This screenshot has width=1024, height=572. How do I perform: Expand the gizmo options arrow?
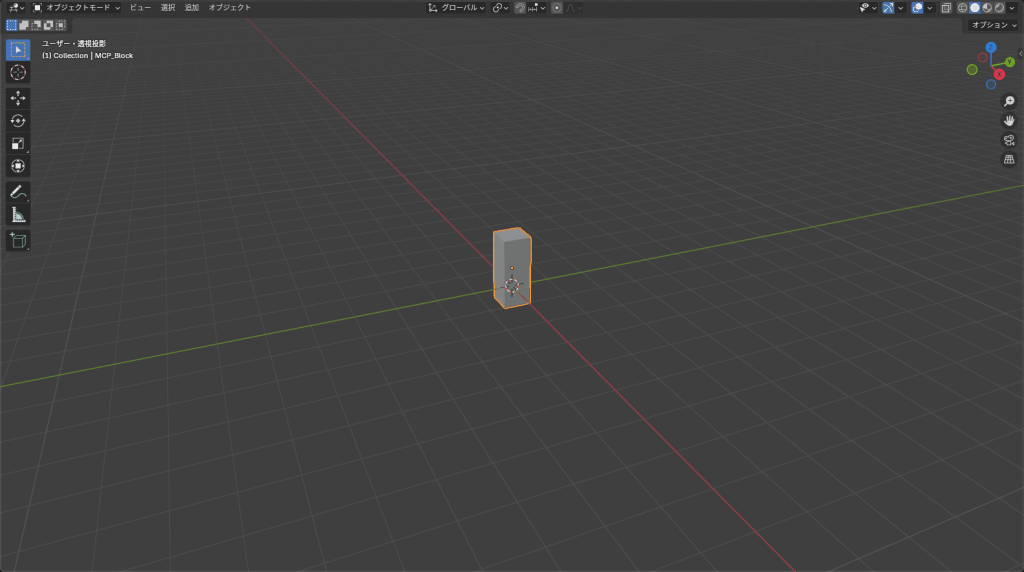coord(901,8)
